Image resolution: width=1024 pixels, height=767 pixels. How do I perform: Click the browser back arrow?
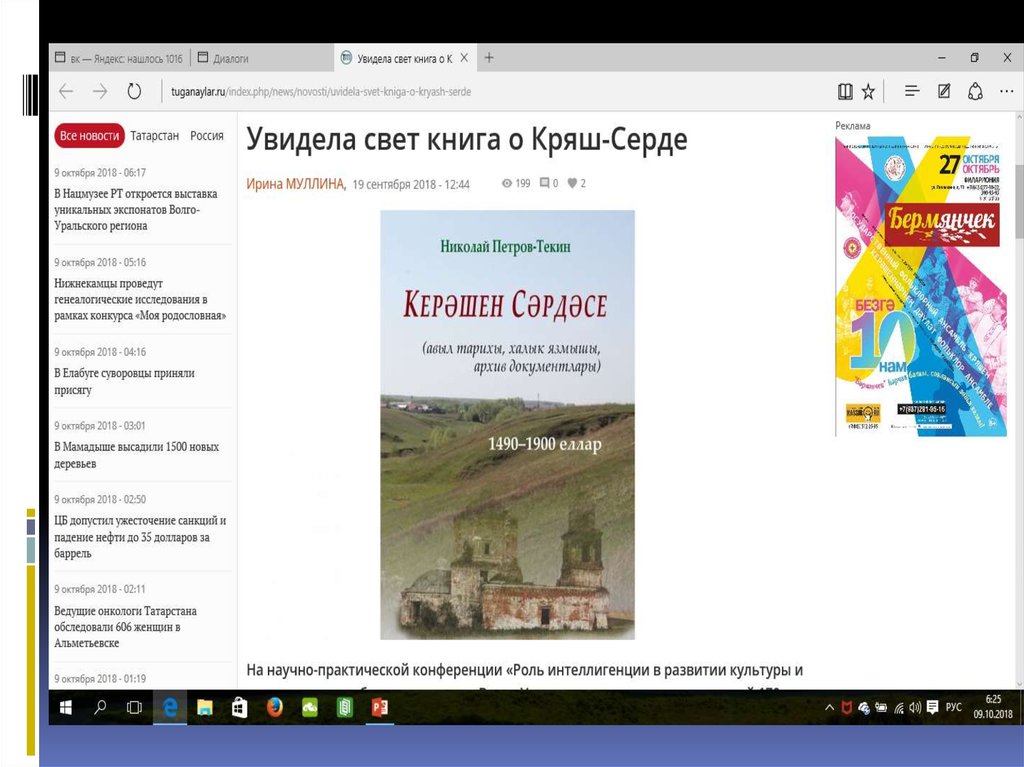66,92
